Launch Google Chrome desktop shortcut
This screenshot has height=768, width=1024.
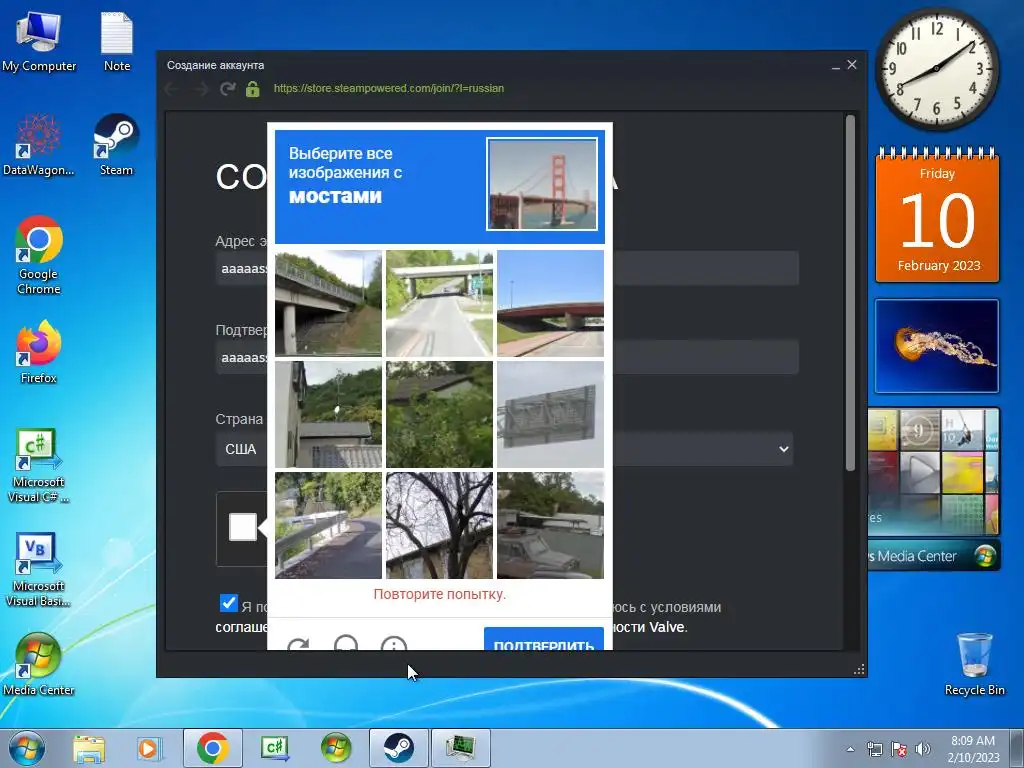pyautogui.click(x=39, y=255)
